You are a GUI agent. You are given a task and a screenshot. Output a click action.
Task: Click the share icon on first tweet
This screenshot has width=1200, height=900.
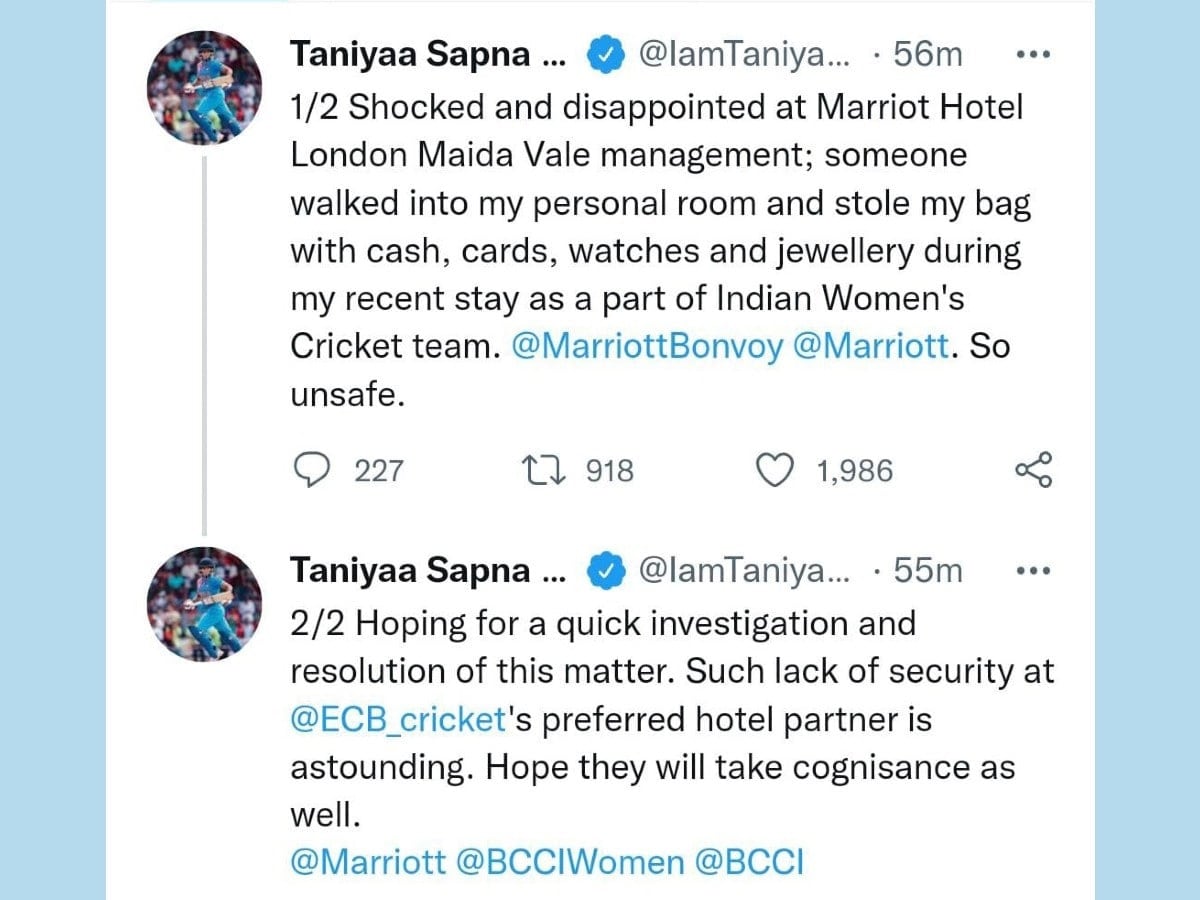pyautogui.click(x=1034, y=470)
